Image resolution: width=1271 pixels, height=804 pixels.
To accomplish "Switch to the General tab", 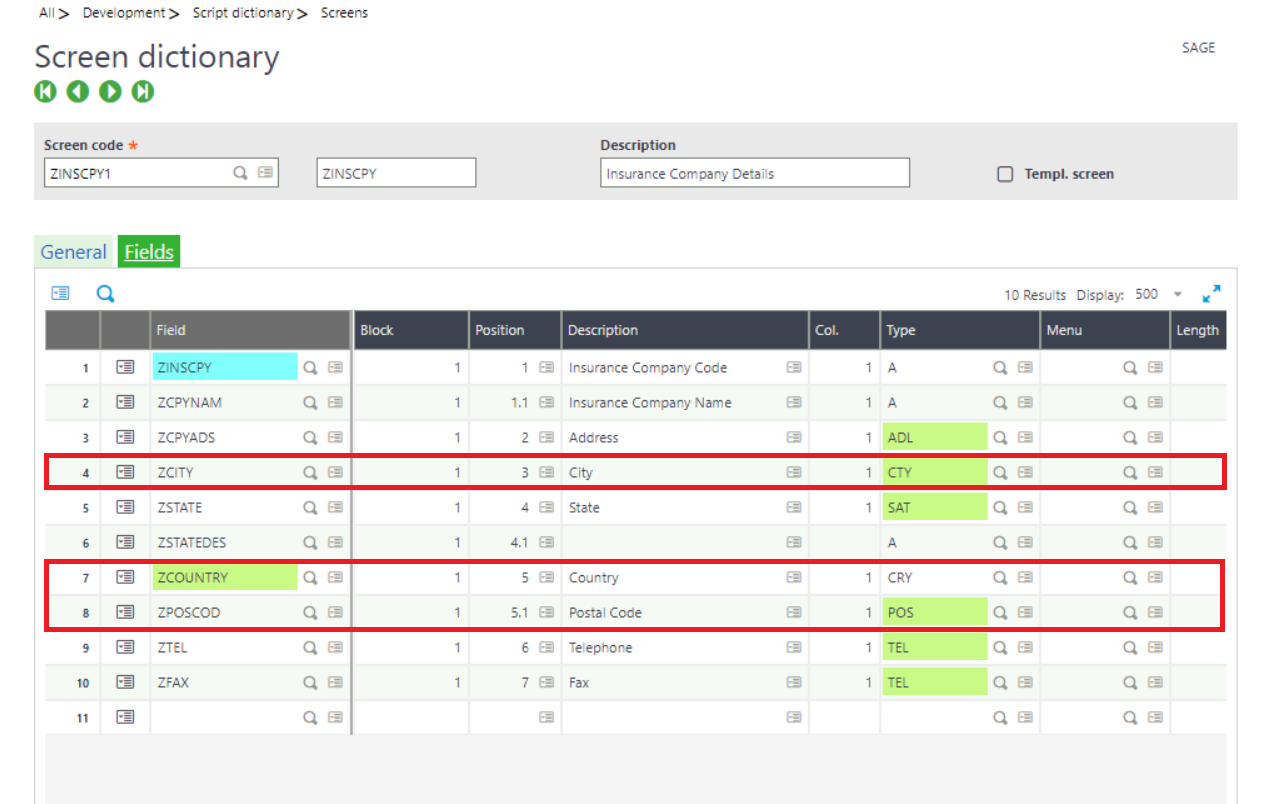I will (73, 252).
